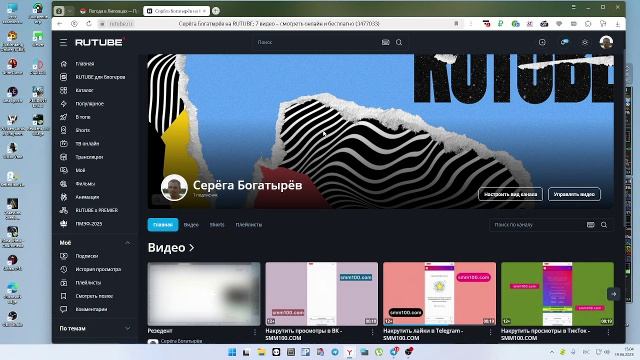640x360 pixels.
Task: Click Настроить вид канала button
Action: (x=510, y=194)
